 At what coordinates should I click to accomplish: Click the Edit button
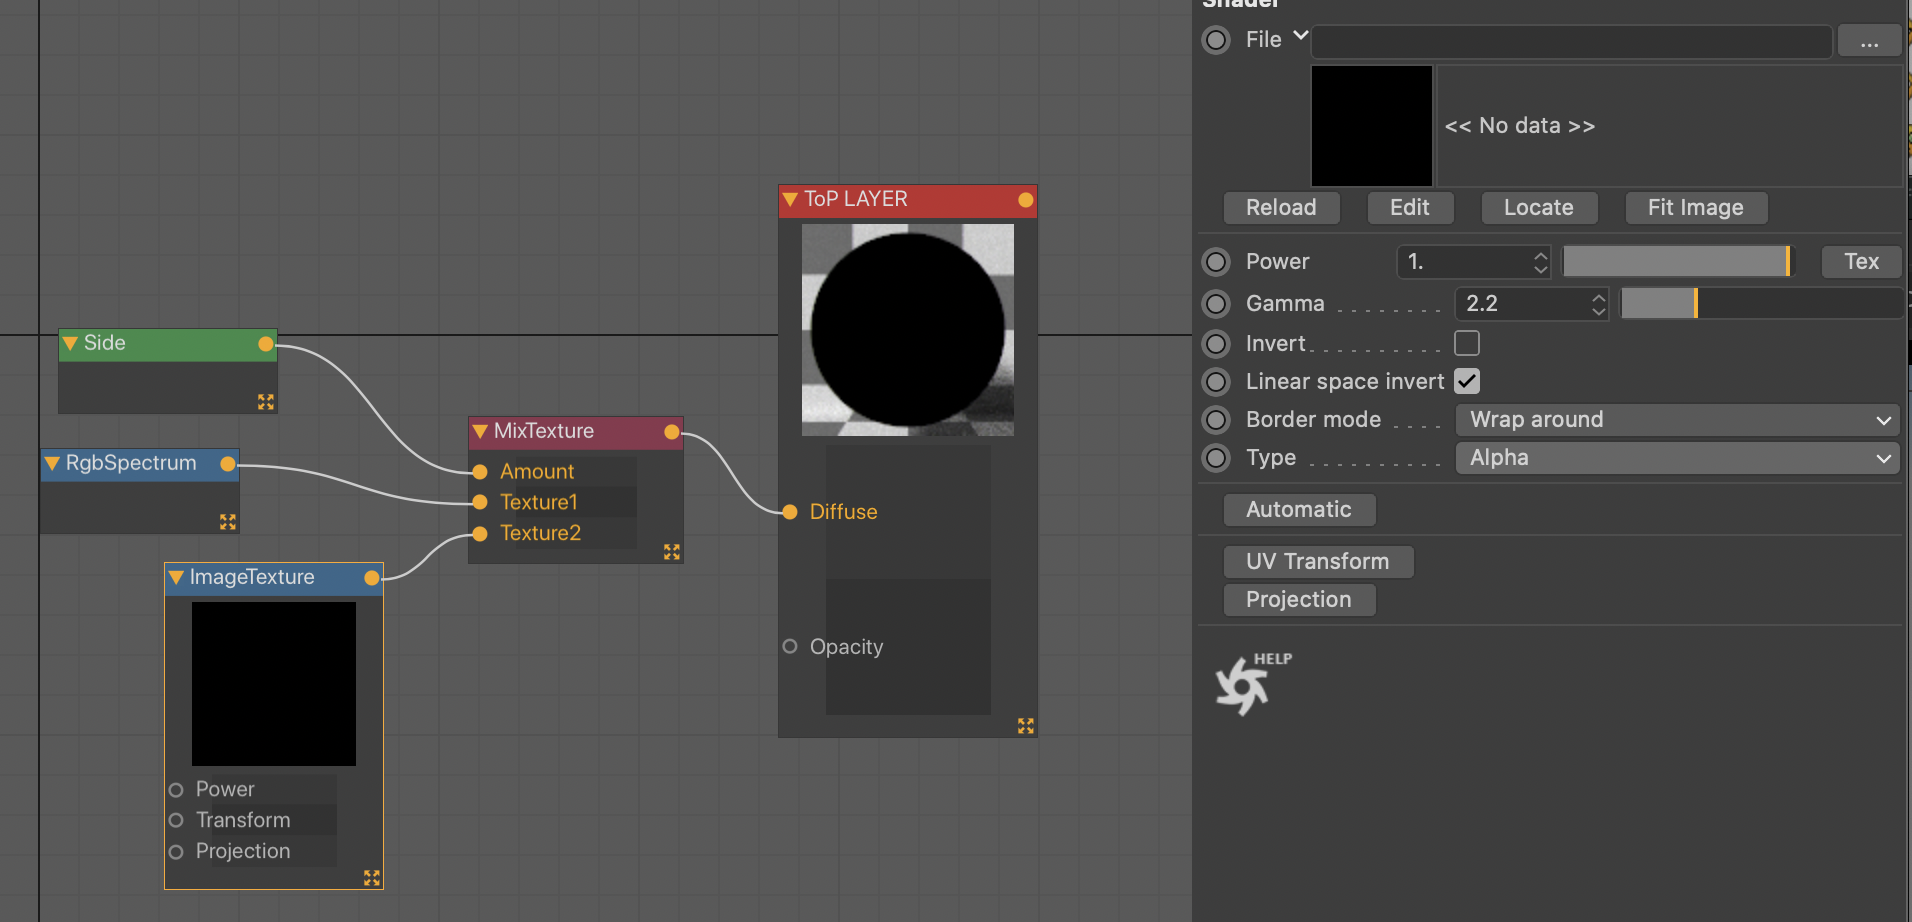(x=1410, y=208)
